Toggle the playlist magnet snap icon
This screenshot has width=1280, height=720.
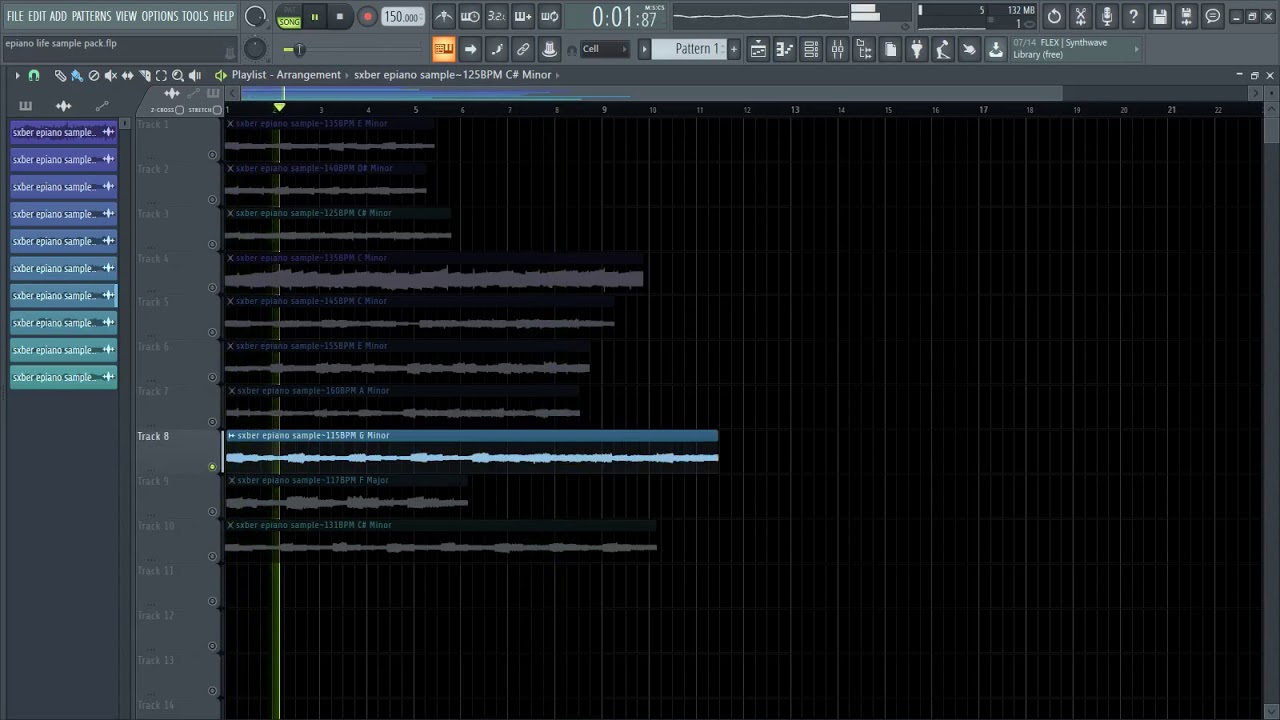34,76
